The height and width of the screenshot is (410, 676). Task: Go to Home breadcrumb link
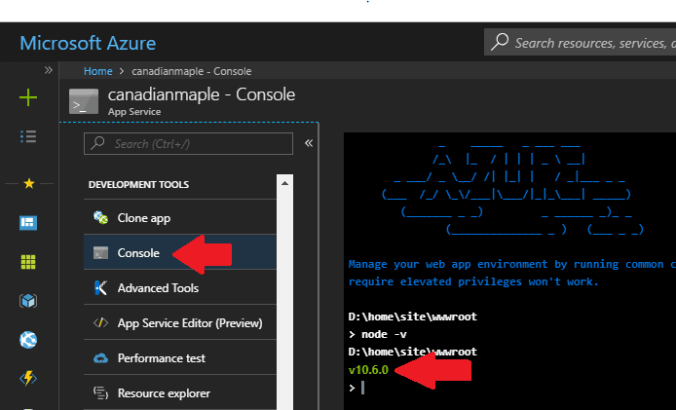pyautogui.click(x=98, y=71)
